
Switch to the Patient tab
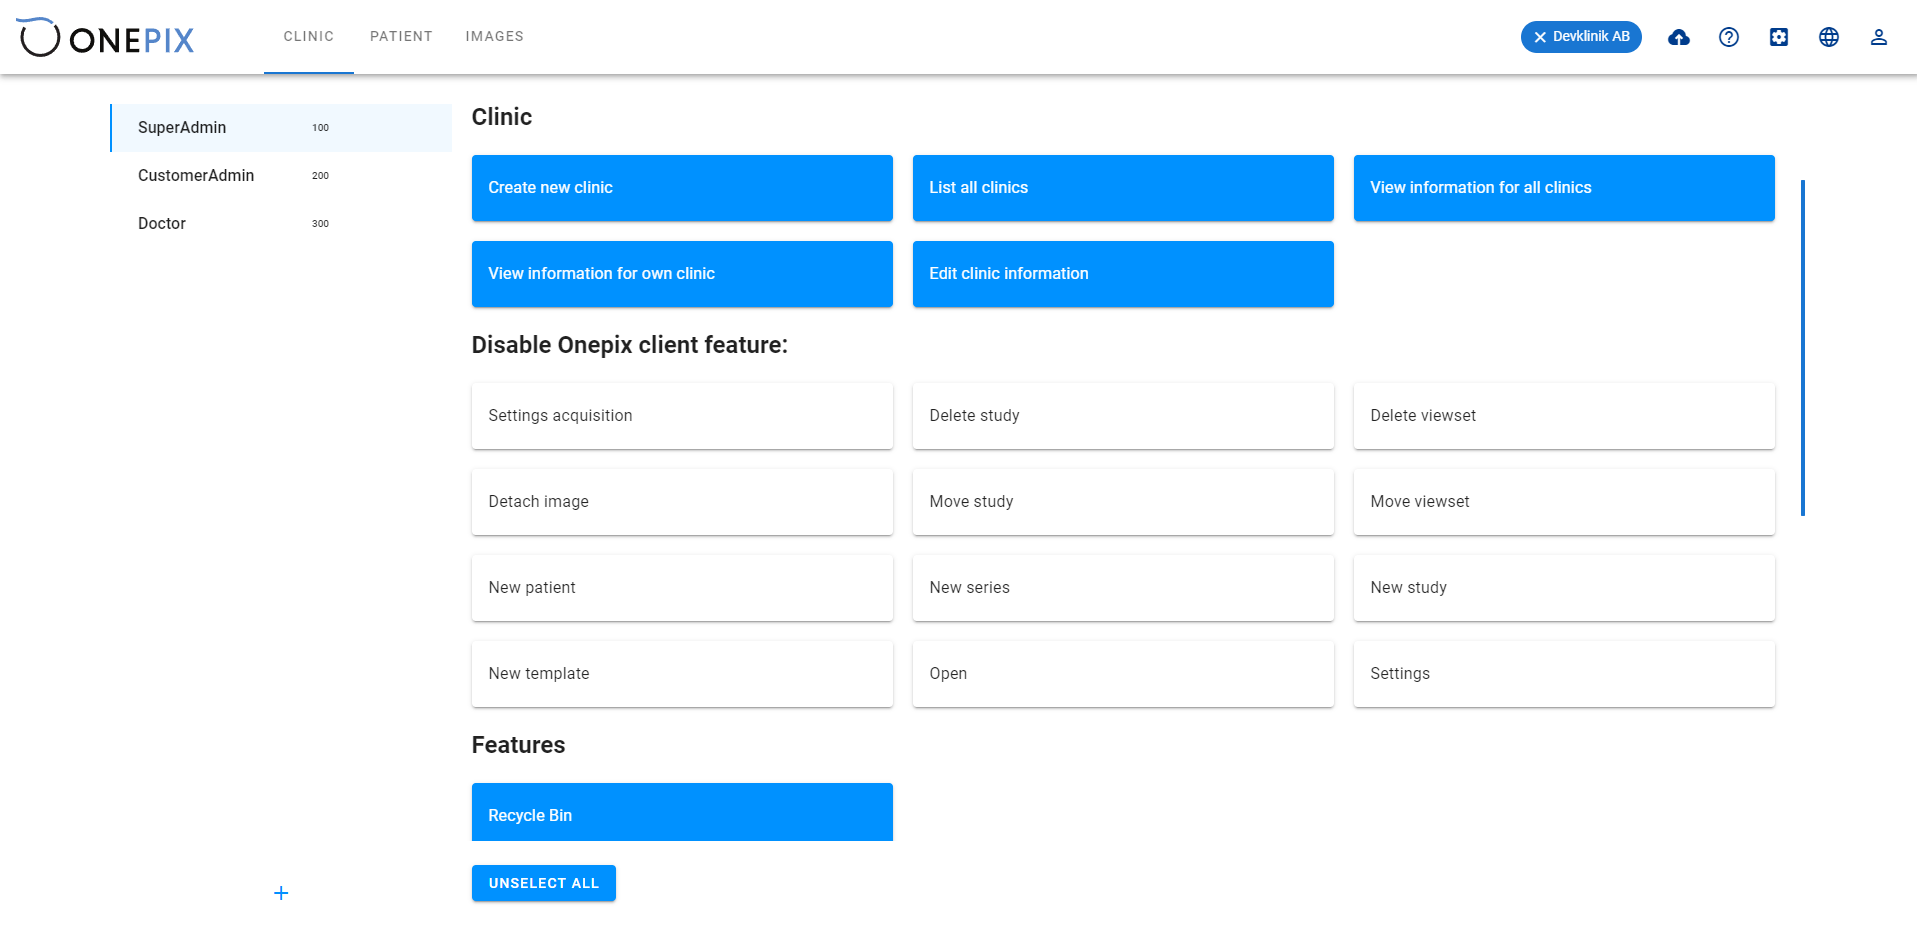pyautogui.click(x=401, y=37)
